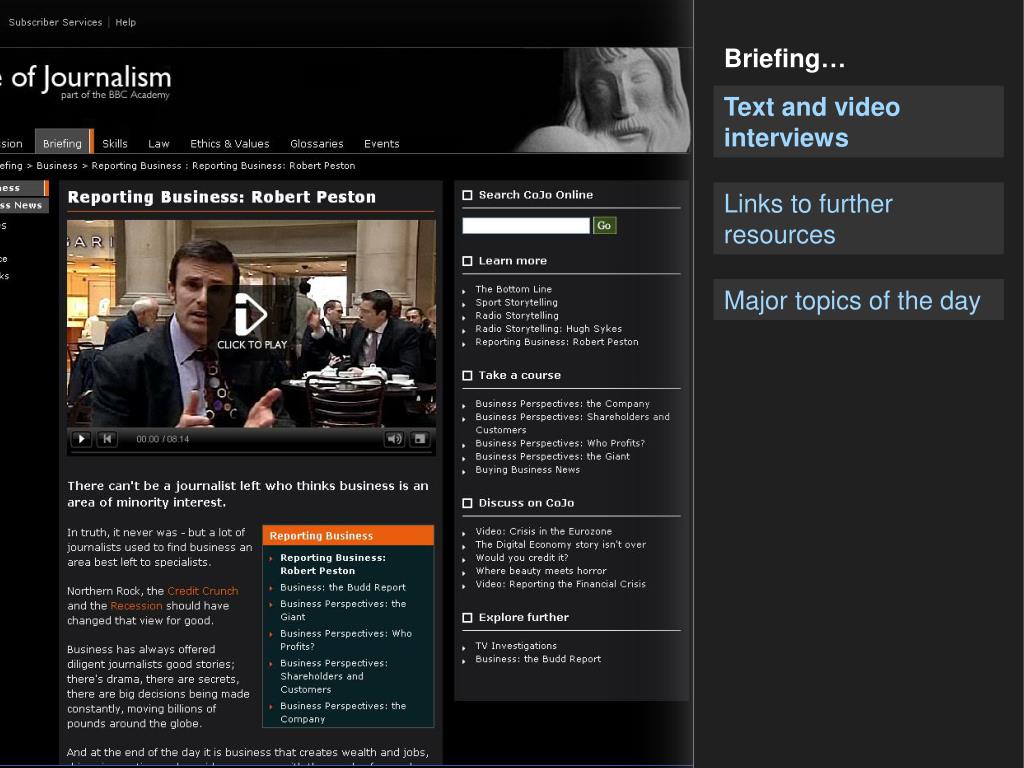
Task: Click the Major topics of the day item
Action: pos(858,300)
